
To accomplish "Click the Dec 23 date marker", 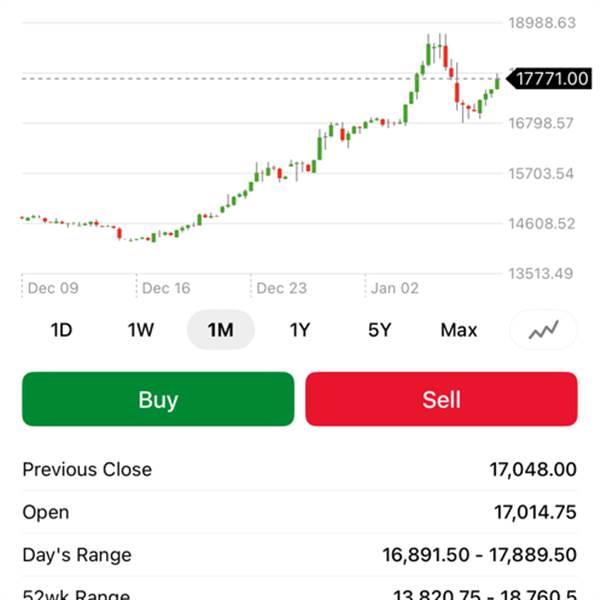I will (282, 288).
